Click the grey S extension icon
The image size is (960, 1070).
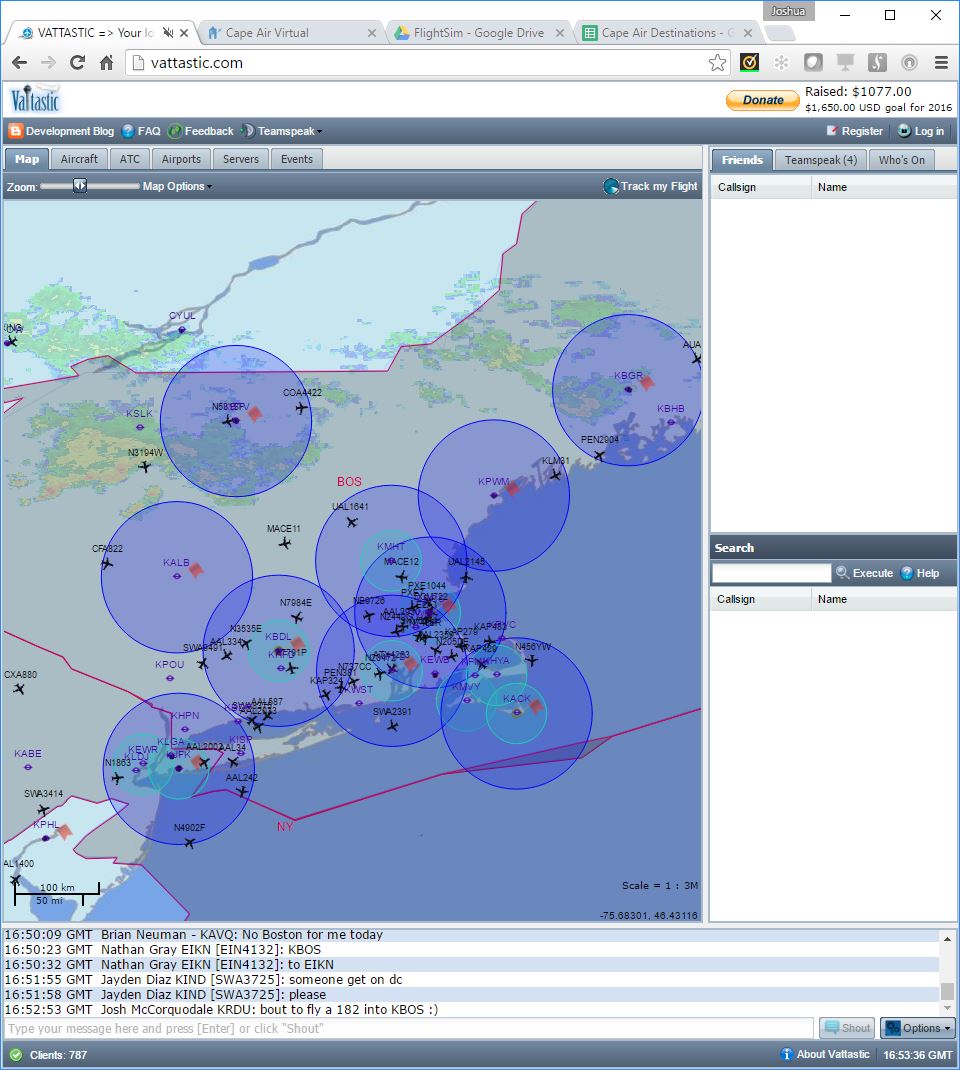point(877,63)
